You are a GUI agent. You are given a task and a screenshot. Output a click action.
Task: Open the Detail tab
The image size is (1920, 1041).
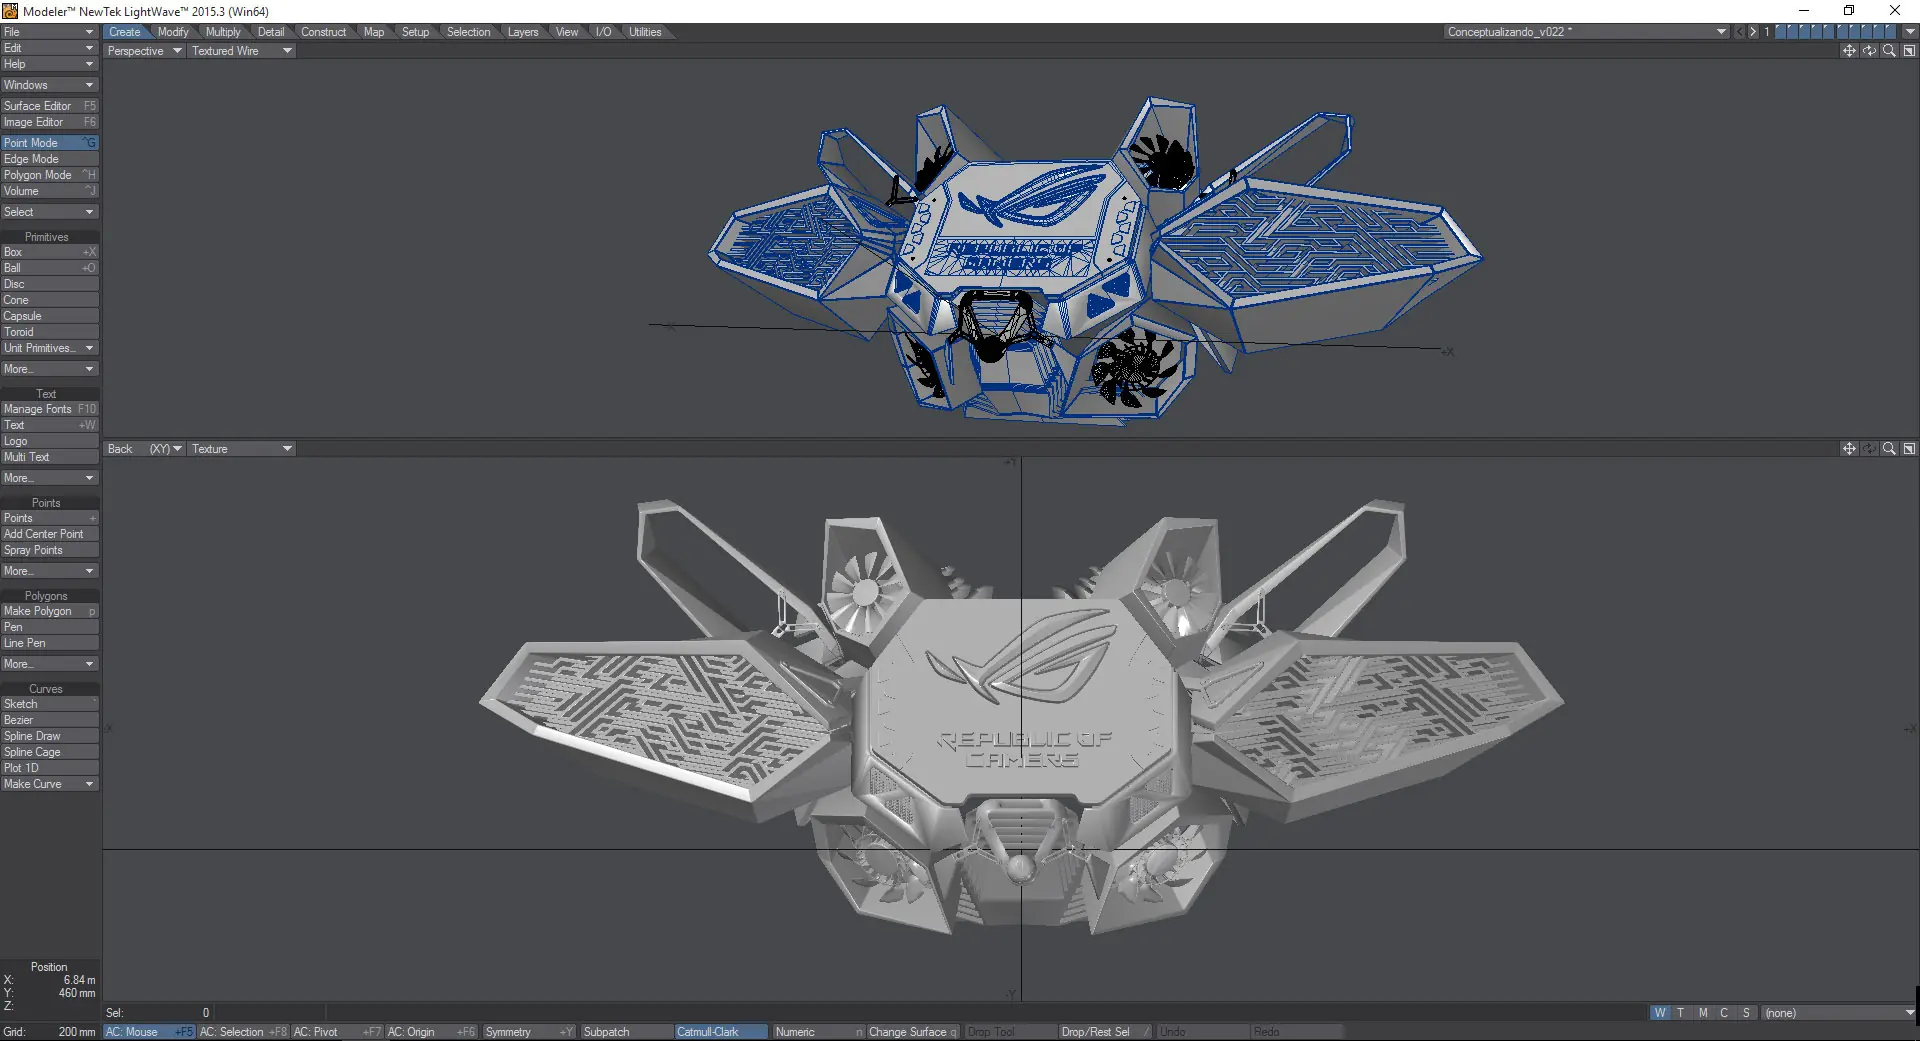click(x=271, y=32)
